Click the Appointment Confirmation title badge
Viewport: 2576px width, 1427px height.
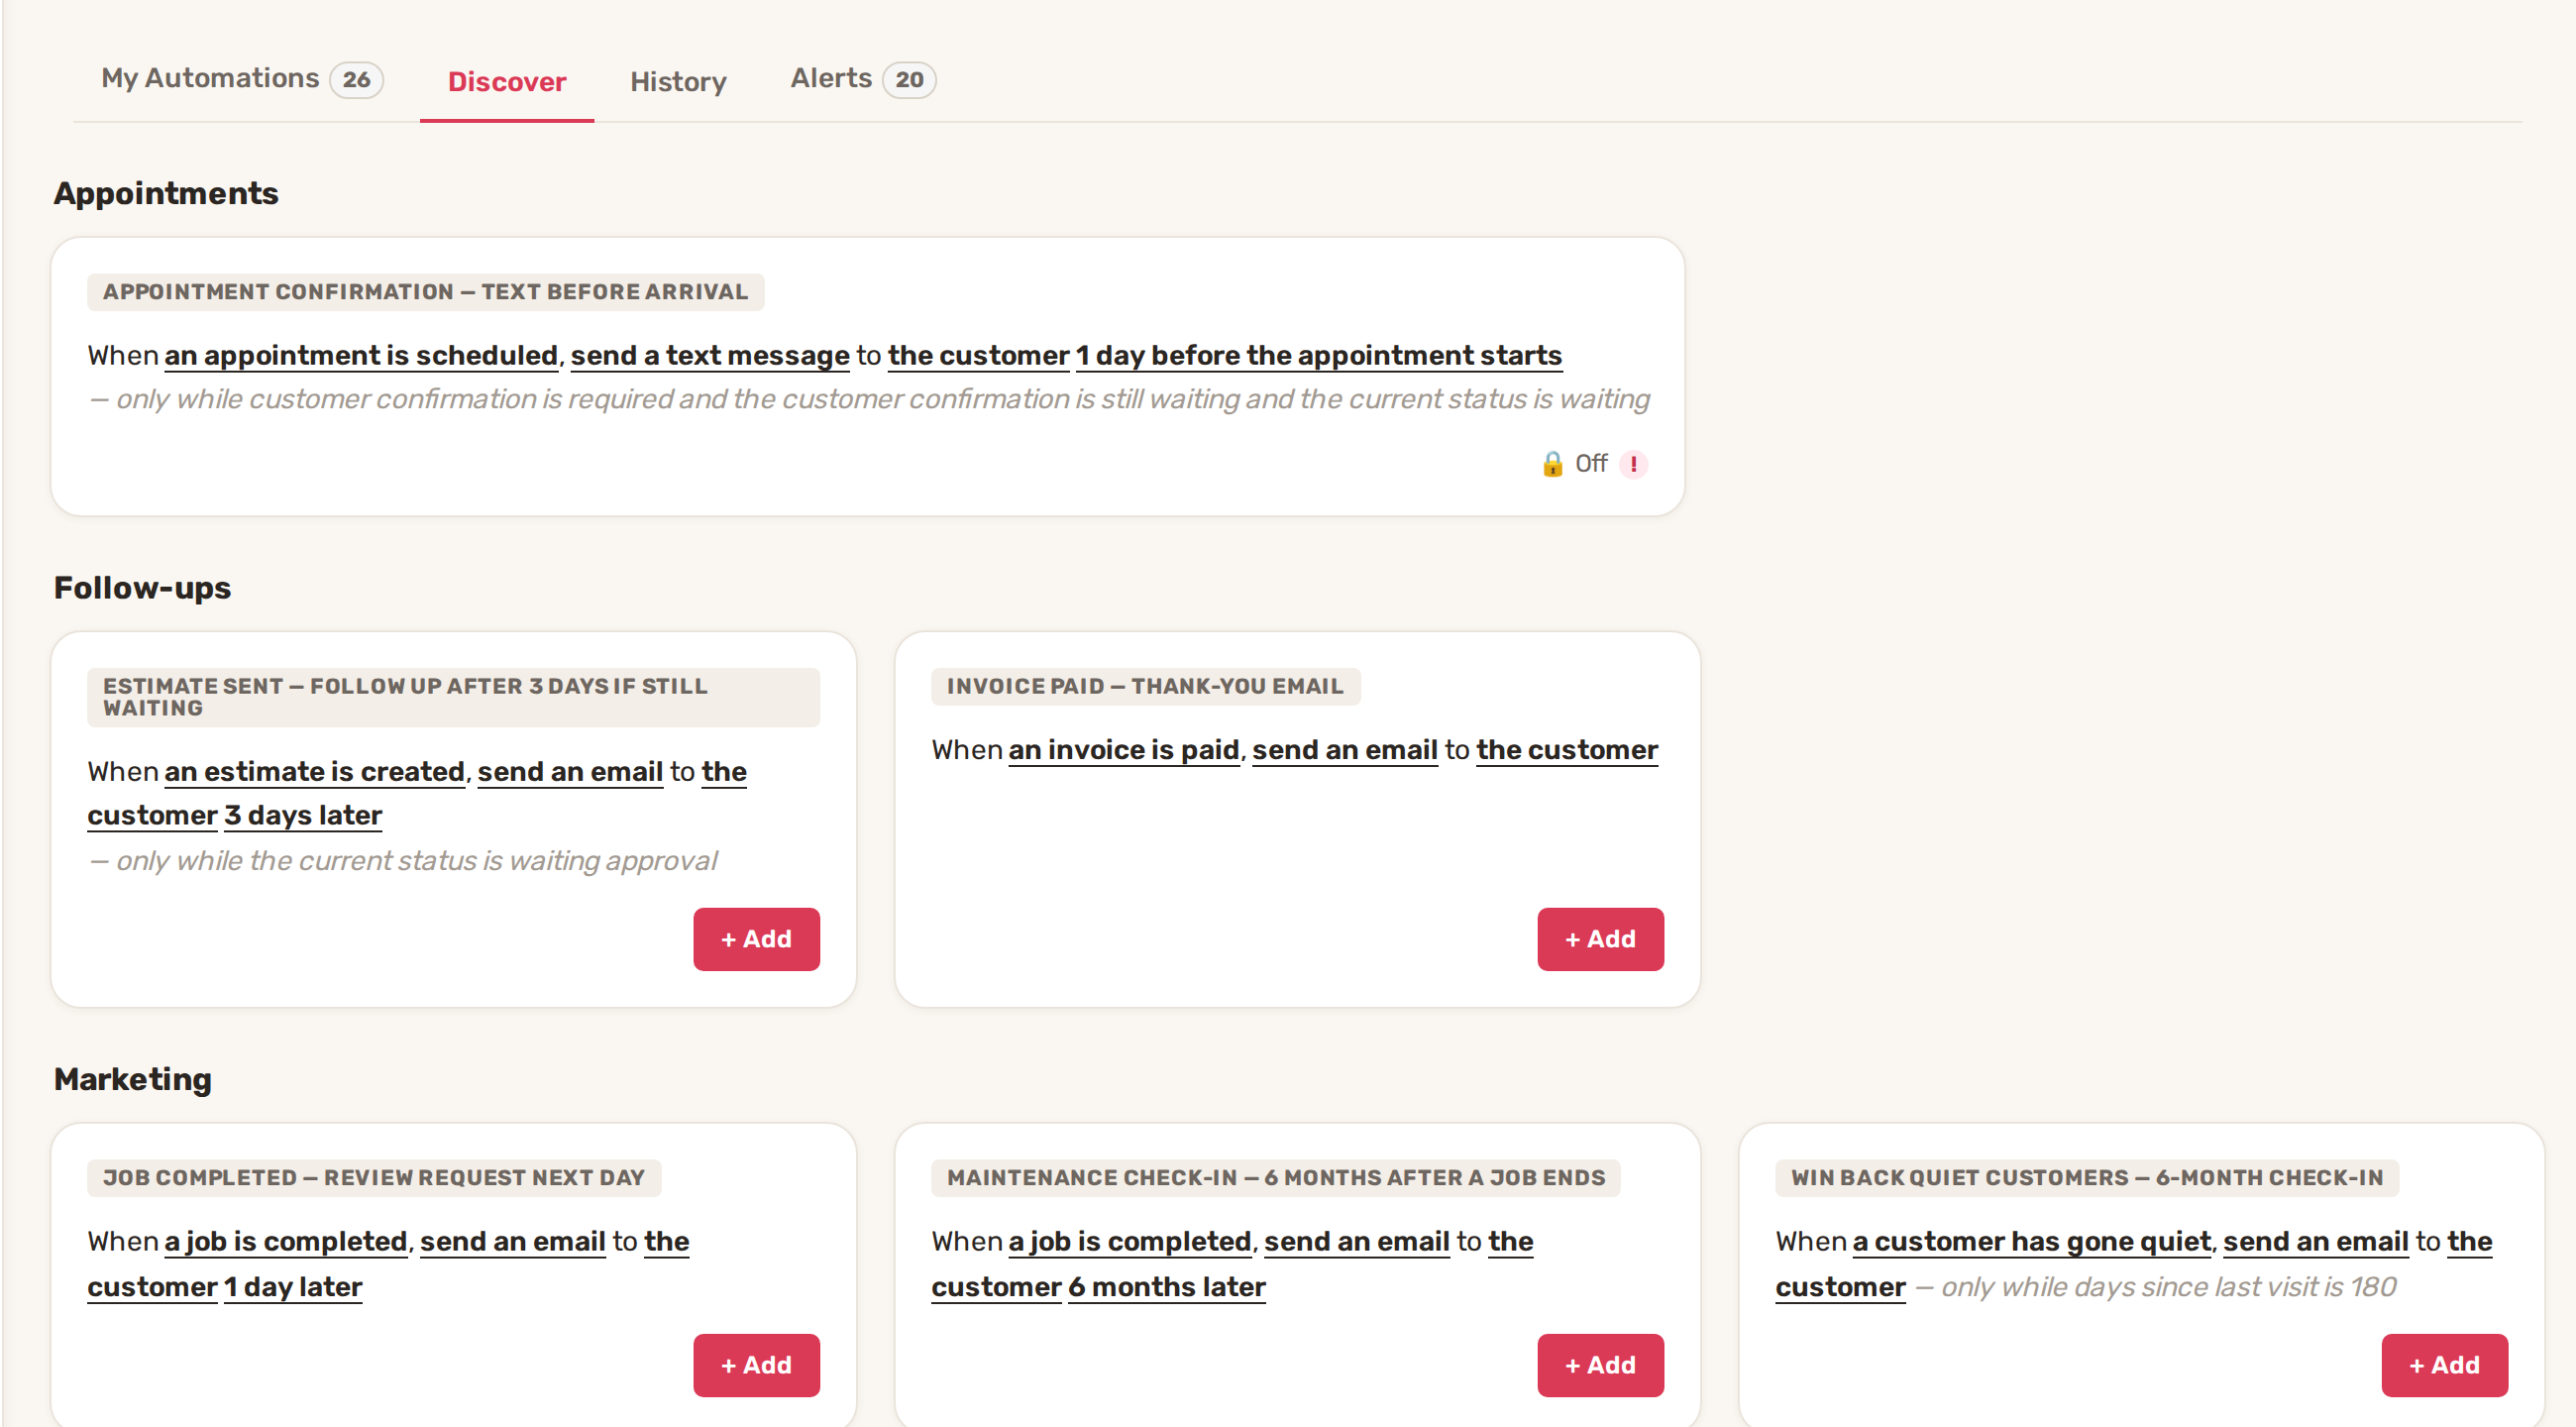click(x=425, y=292)
